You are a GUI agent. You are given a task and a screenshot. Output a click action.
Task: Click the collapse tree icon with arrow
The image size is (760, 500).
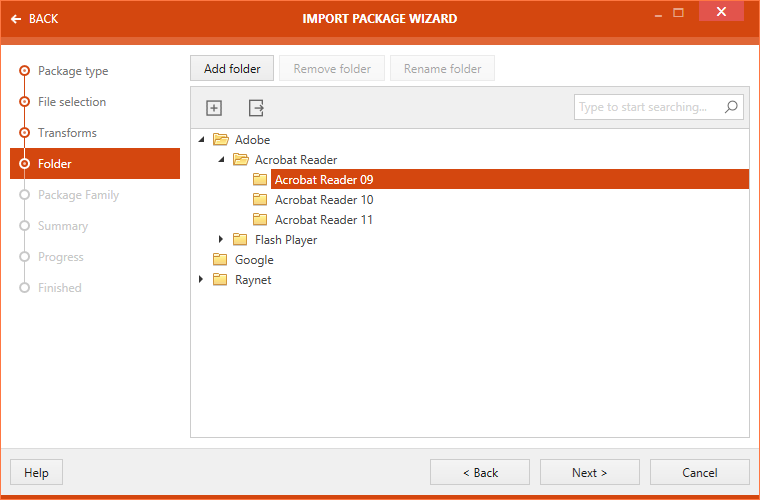(256, 108)
